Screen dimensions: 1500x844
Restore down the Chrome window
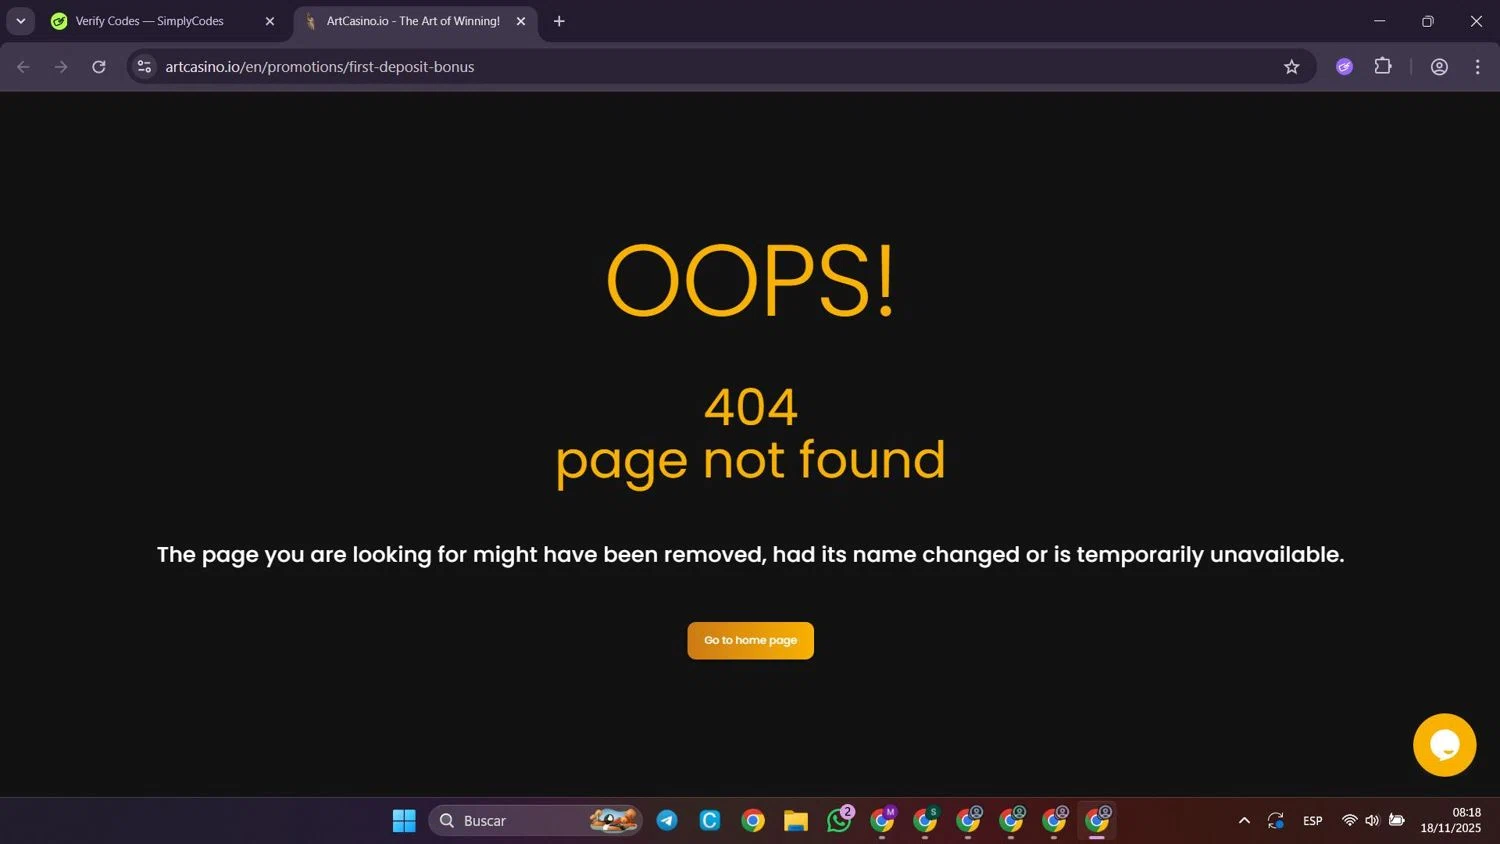point(1428,21)
